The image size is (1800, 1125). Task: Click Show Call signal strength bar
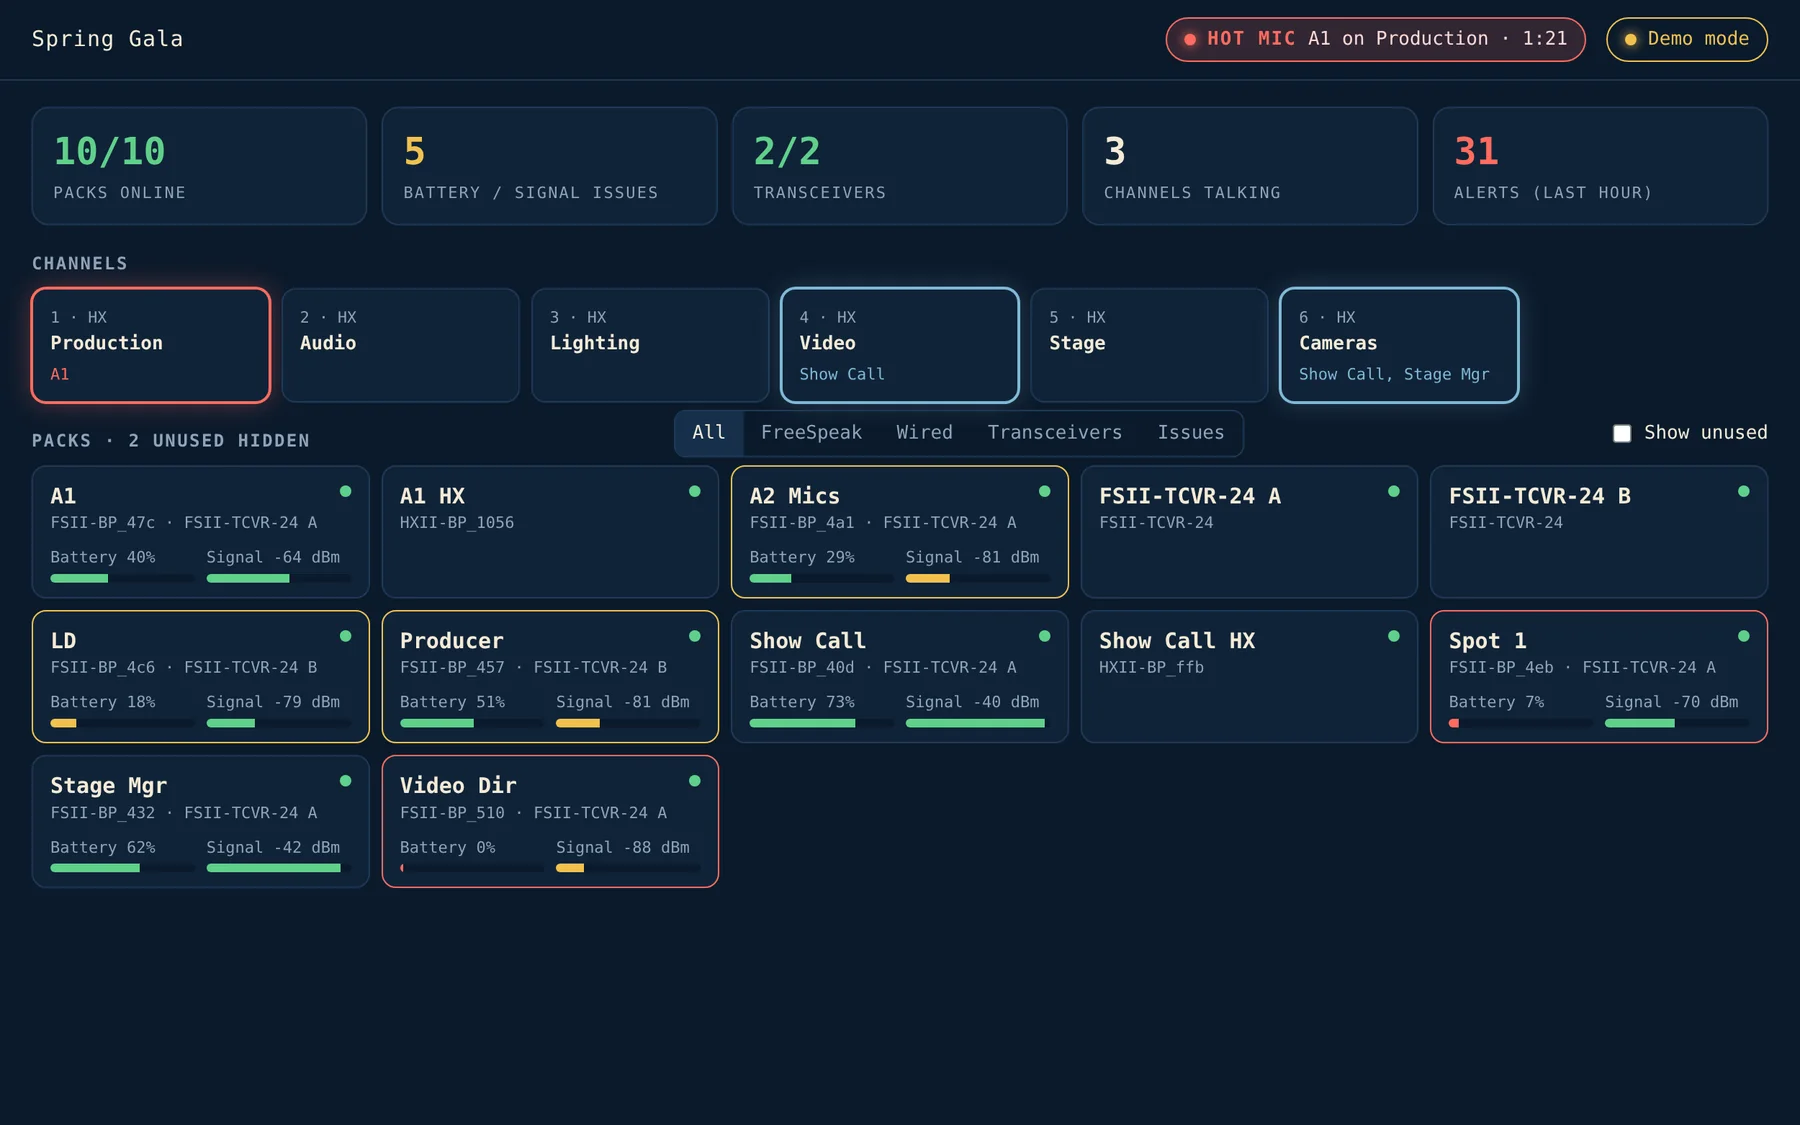pos(977,723)
